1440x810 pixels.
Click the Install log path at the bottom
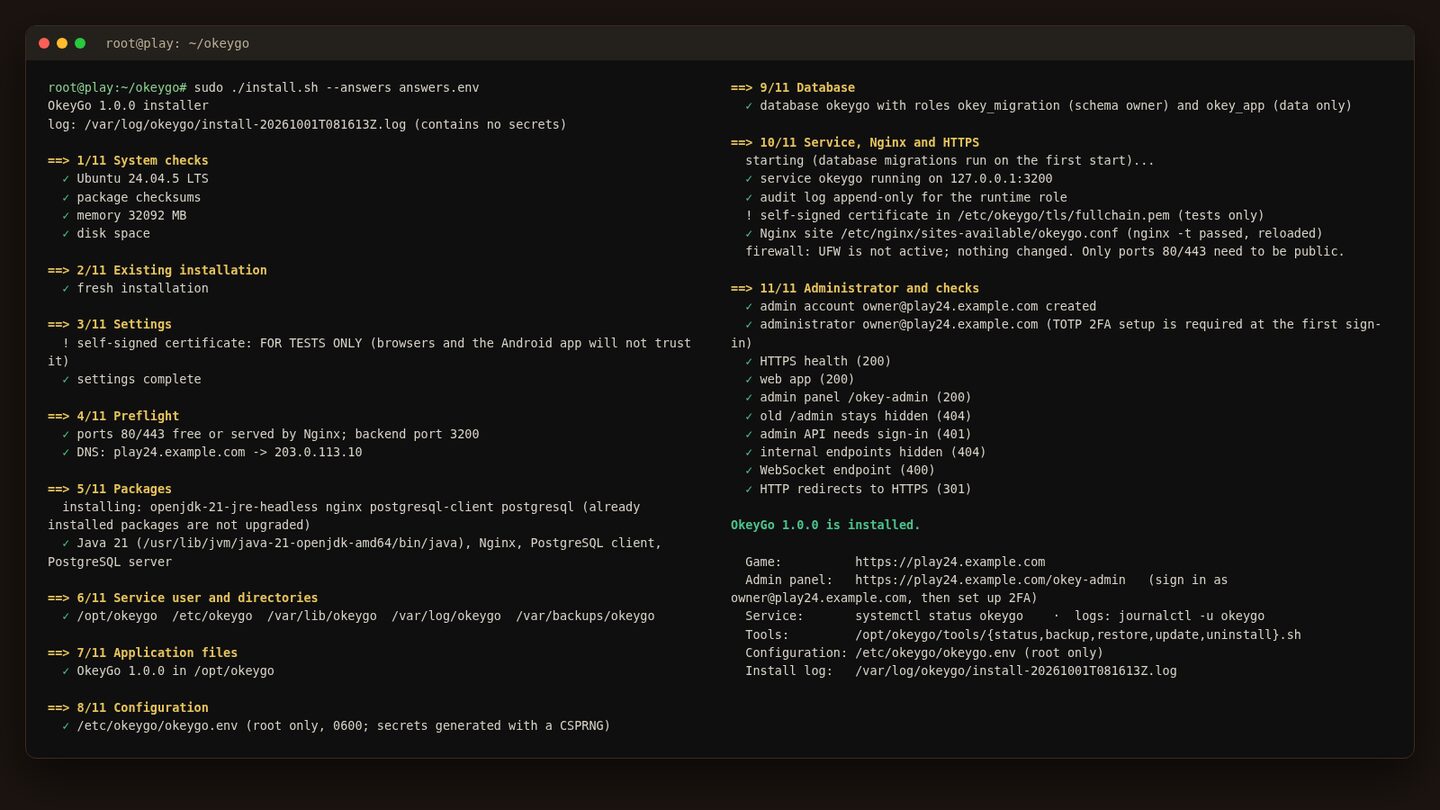pos(1016,671)
